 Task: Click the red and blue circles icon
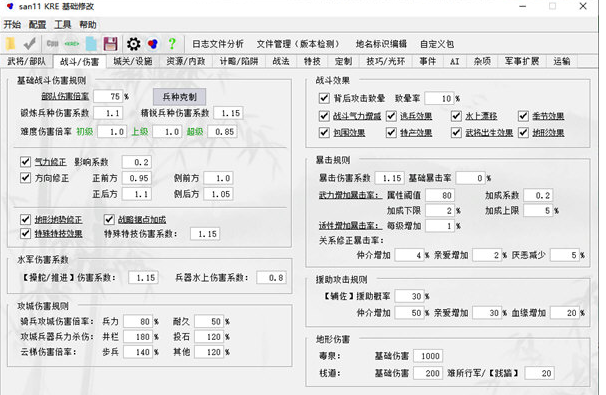tap(153, 44)
